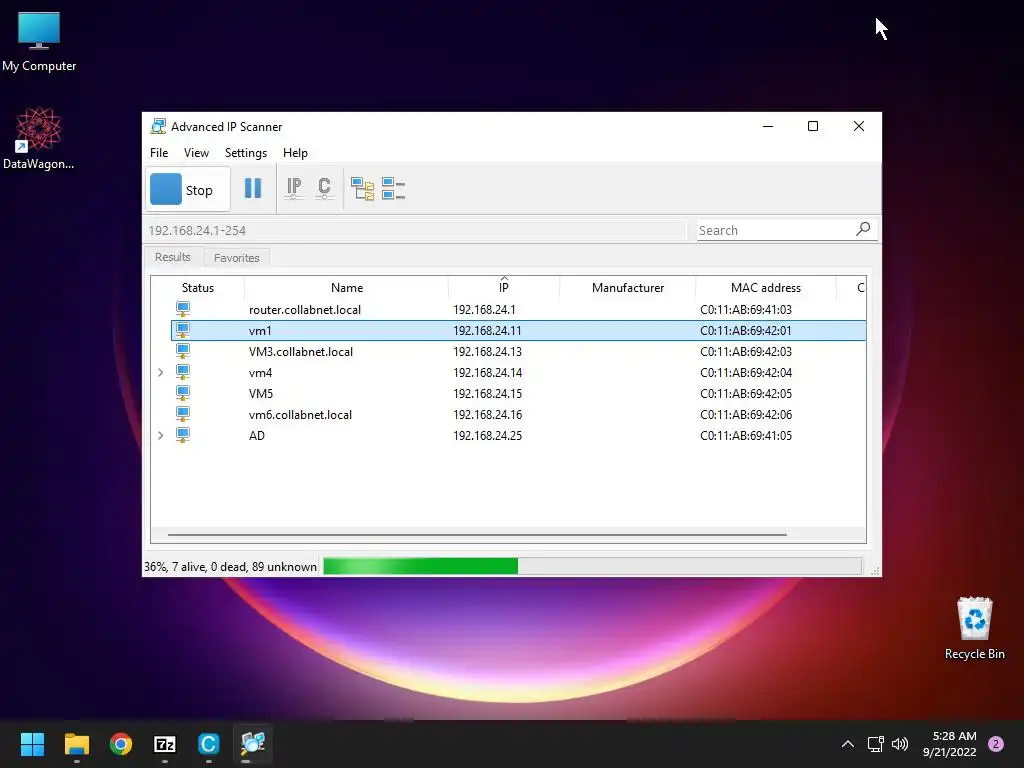Launch Chrome from the taskbar
The height and width of the screenshot is (768, 1024).
[x=121, y=744]
